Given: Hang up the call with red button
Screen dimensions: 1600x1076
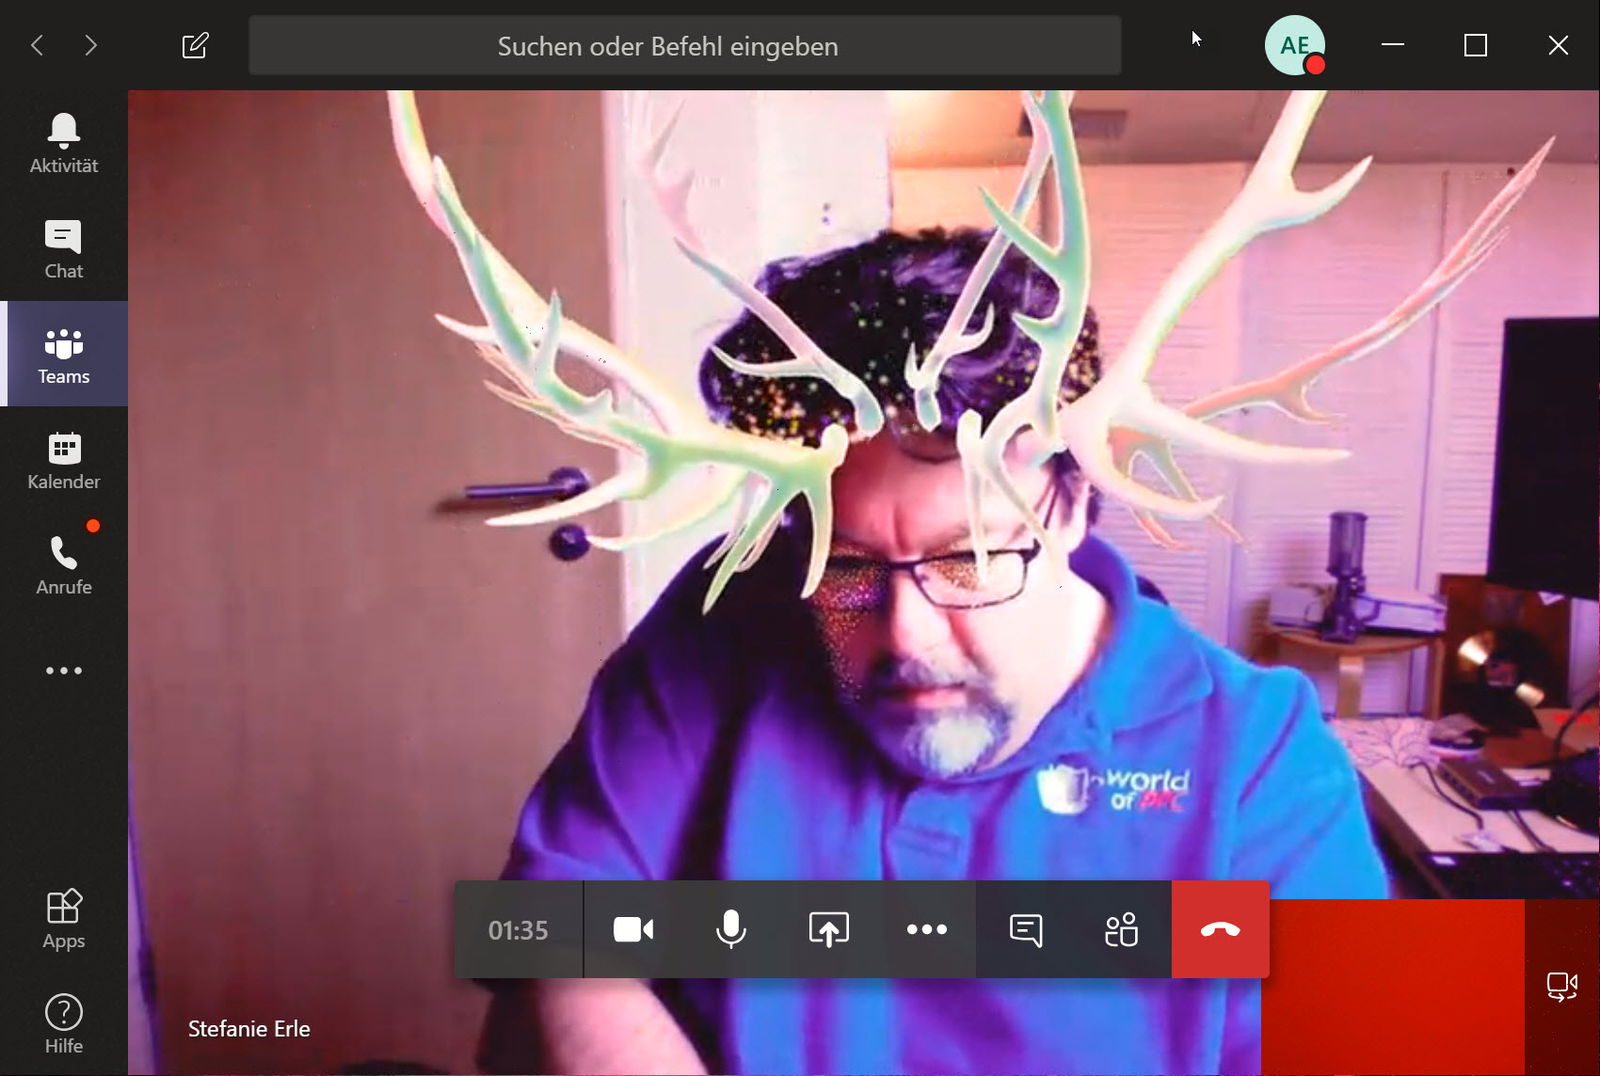Looking at the screenshot, I should [x=1220, y=930].
